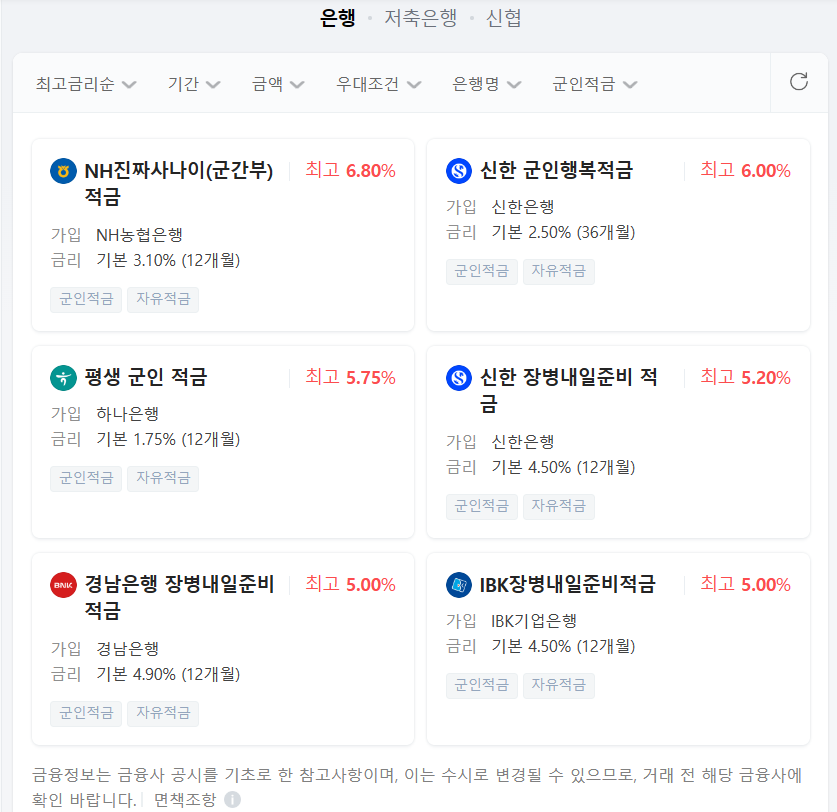Click 최고 5.00% on IBK장병내일준비적금 card
This screenshot has width=837, height=812.
(745, 584)
